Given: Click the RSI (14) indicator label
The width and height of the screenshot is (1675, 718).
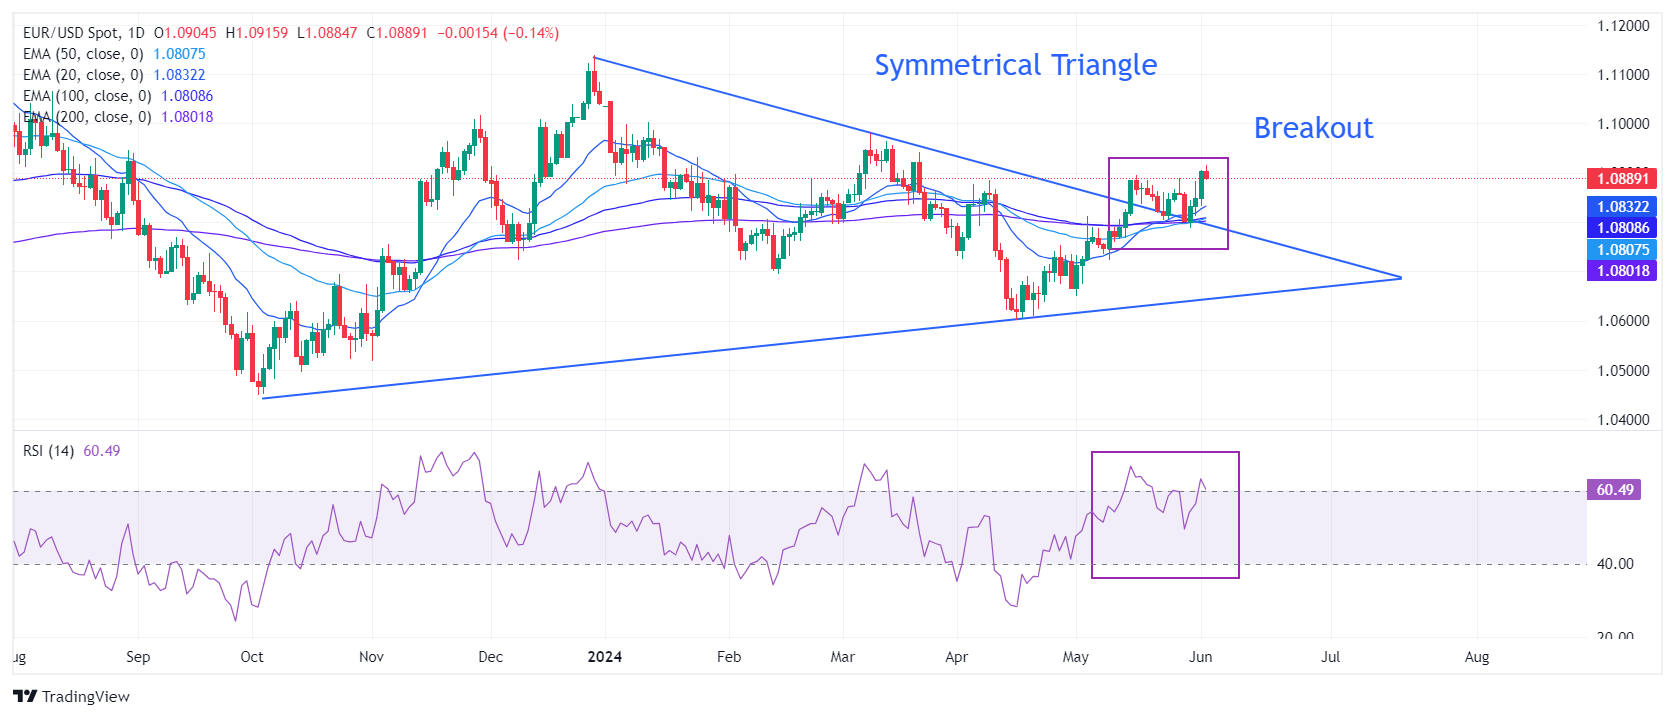Looking at the screenshot, I should click(48, 451).
